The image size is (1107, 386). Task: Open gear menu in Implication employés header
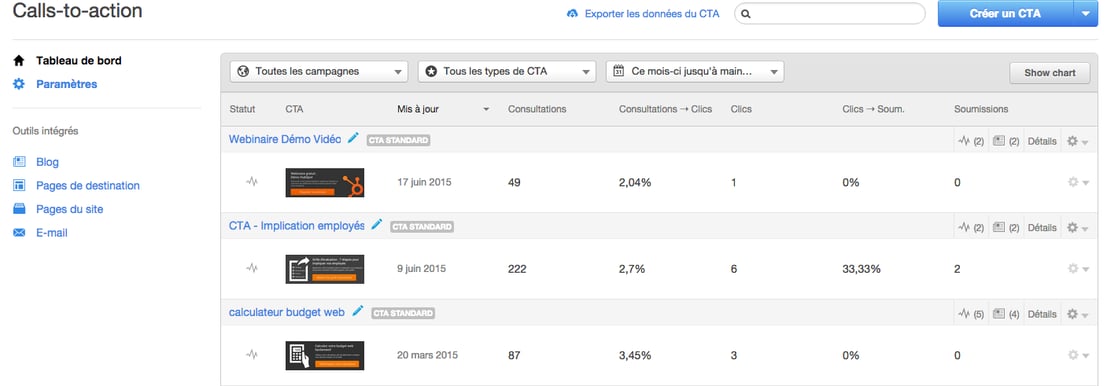pyautogui.click(x=1077, y=227)
